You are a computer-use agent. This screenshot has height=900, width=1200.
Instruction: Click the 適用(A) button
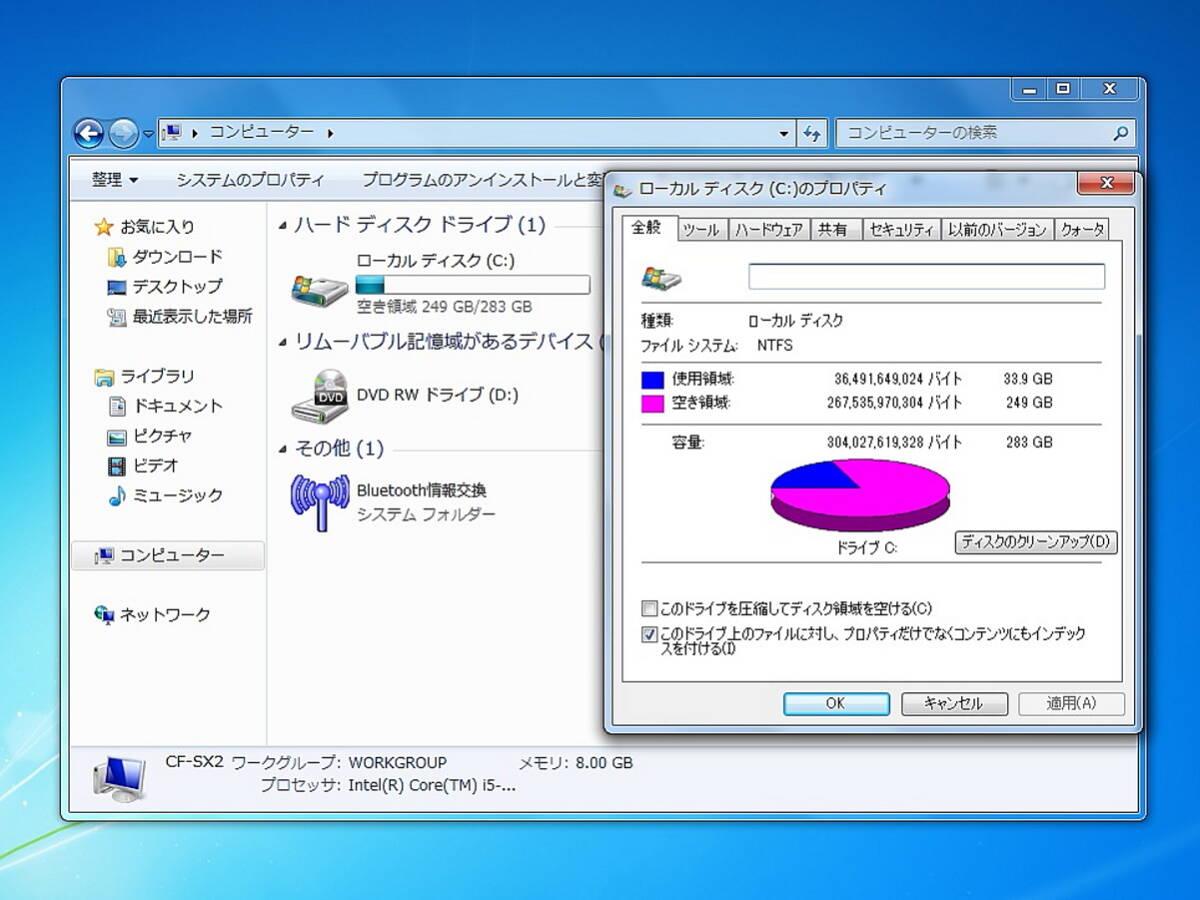pos(1071,703)
